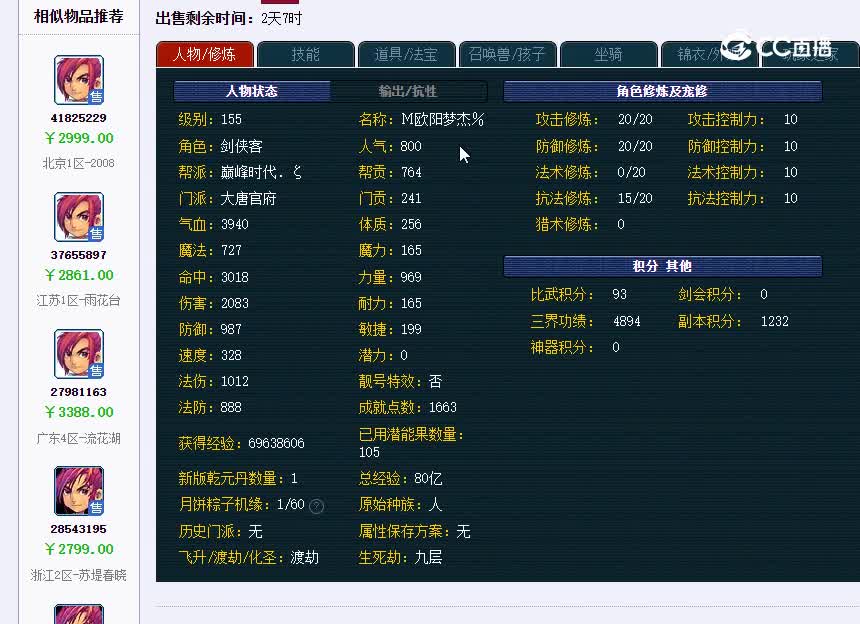Click the 相似物品推荐 heading
This screenshot has width=860, height=624.
[x=78, y=16]
